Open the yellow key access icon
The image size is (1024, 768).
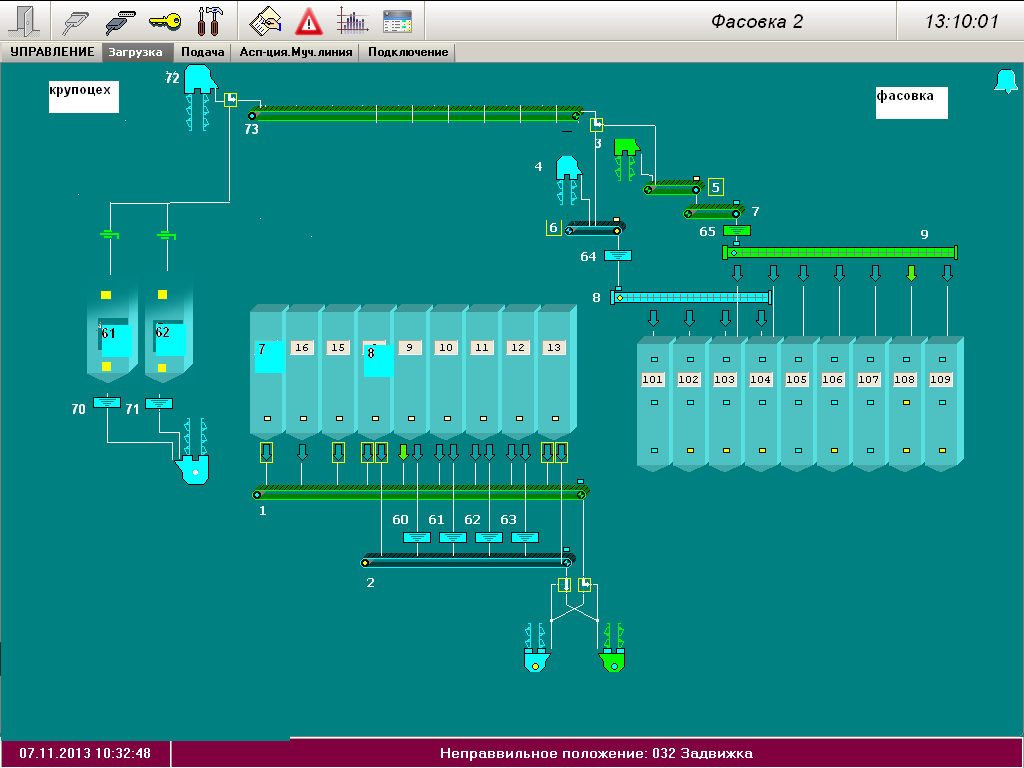(x=165, y=21)
